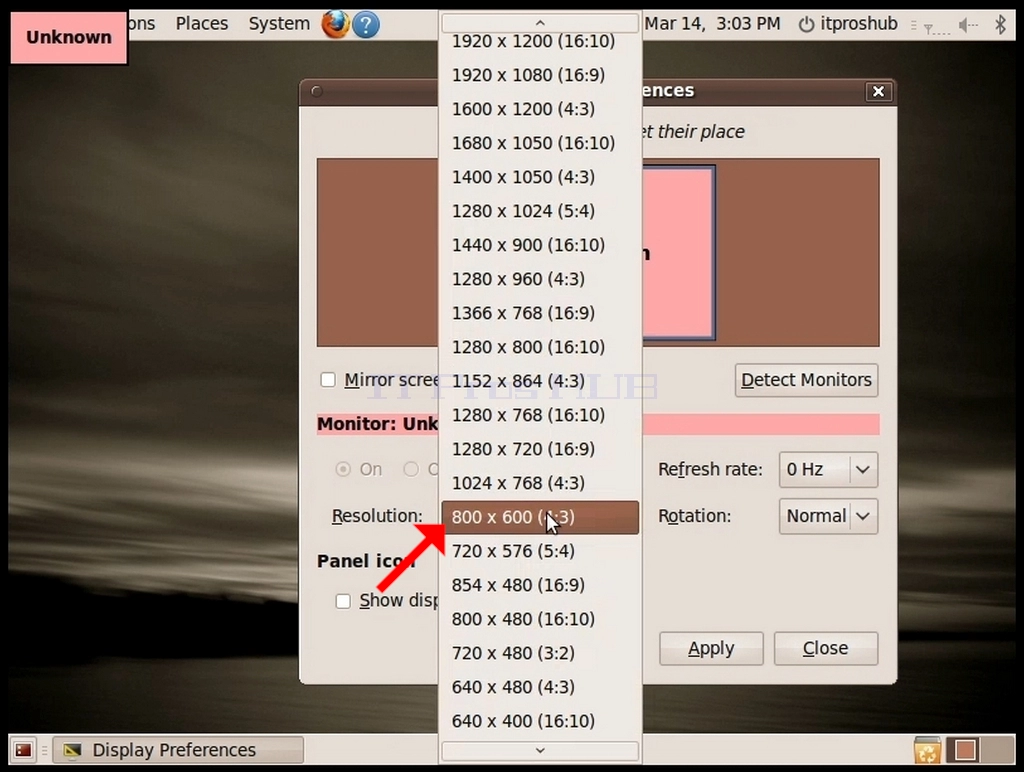Select the On radio button
The height and width of the screenshot is (772, 1024).
343,469
